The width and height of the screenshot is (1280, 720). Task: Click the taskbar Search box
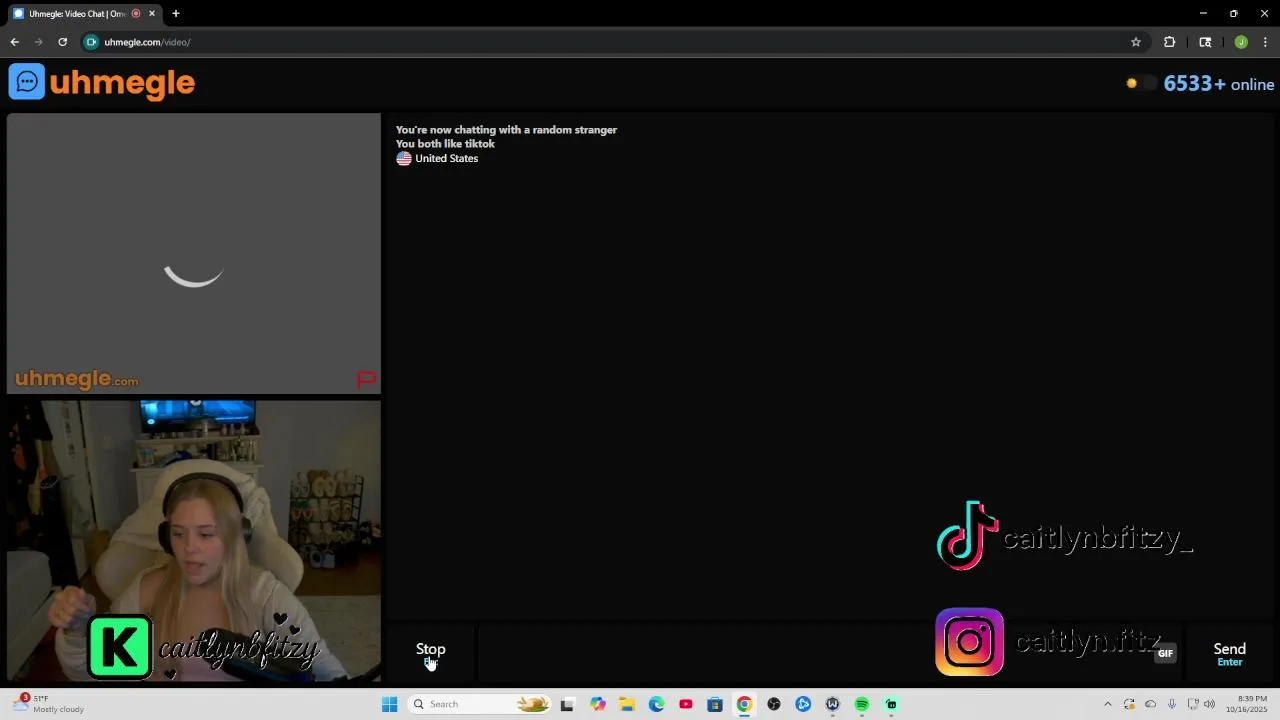[x=481, y=704]
